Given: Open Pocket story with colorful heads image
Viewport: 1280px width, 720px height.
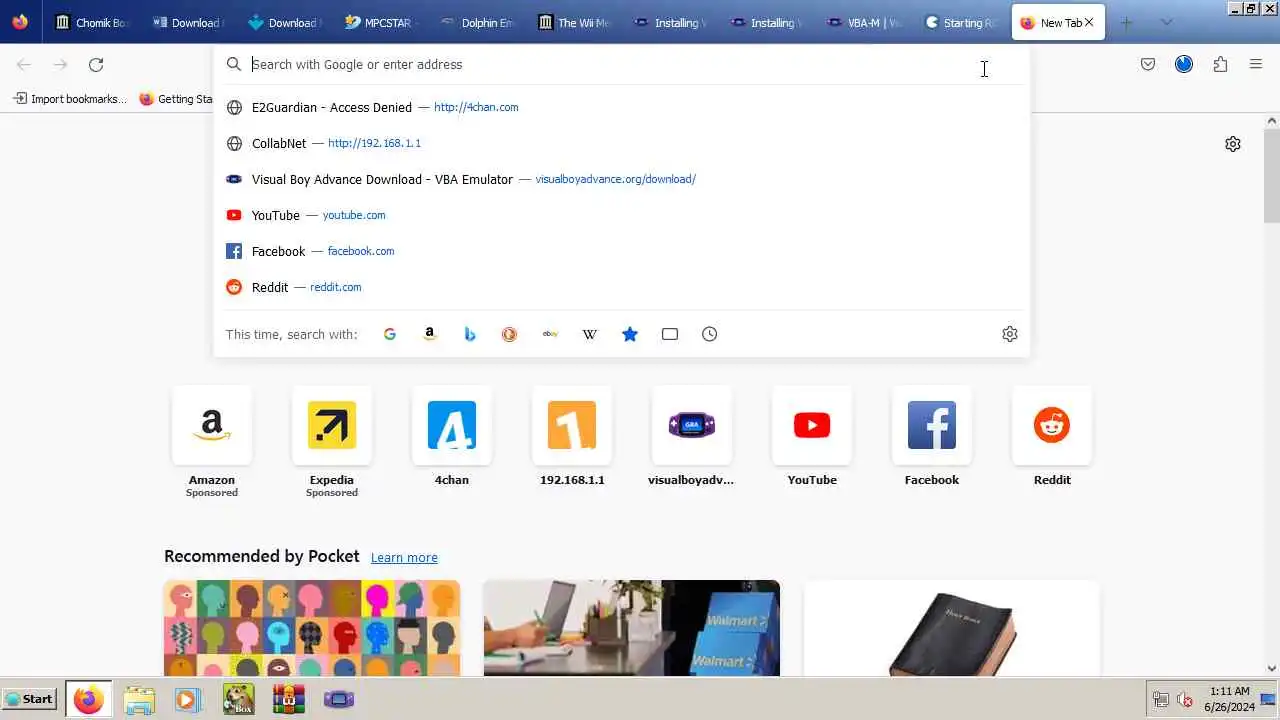Looking at the screenshot, I should [x=312, y=628].
